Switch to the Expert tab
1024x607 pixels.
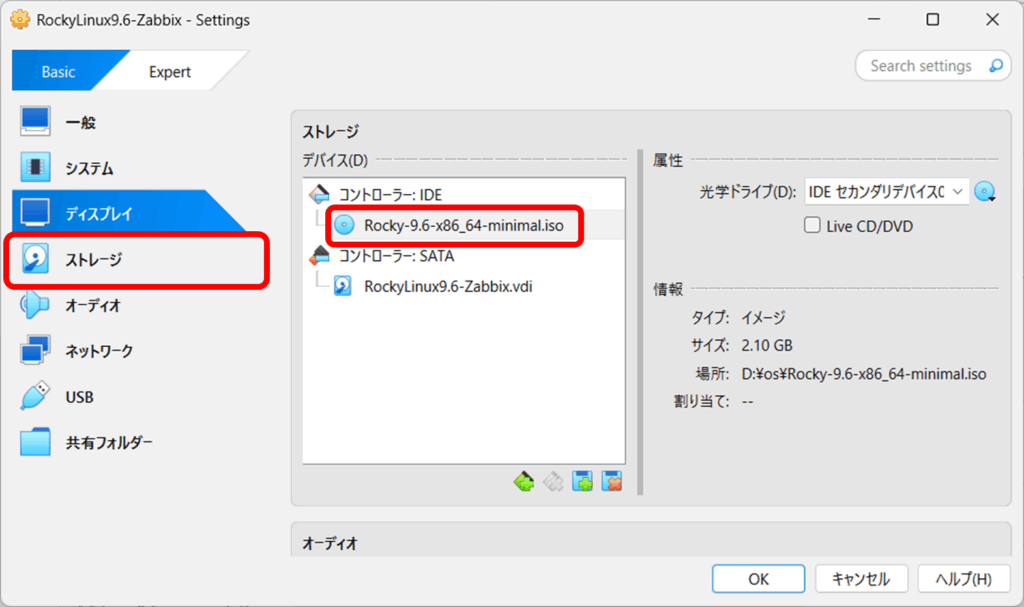coord(170,71)
